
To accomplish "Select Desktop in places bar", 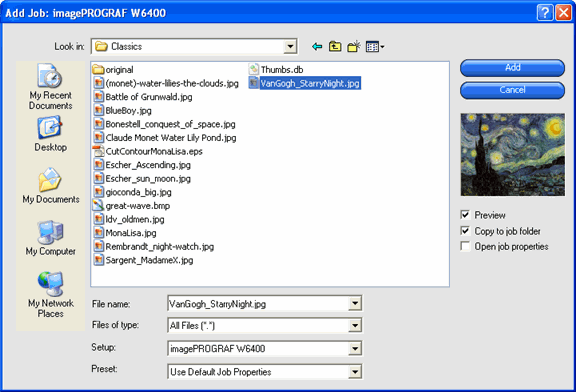I will (50, 134).
